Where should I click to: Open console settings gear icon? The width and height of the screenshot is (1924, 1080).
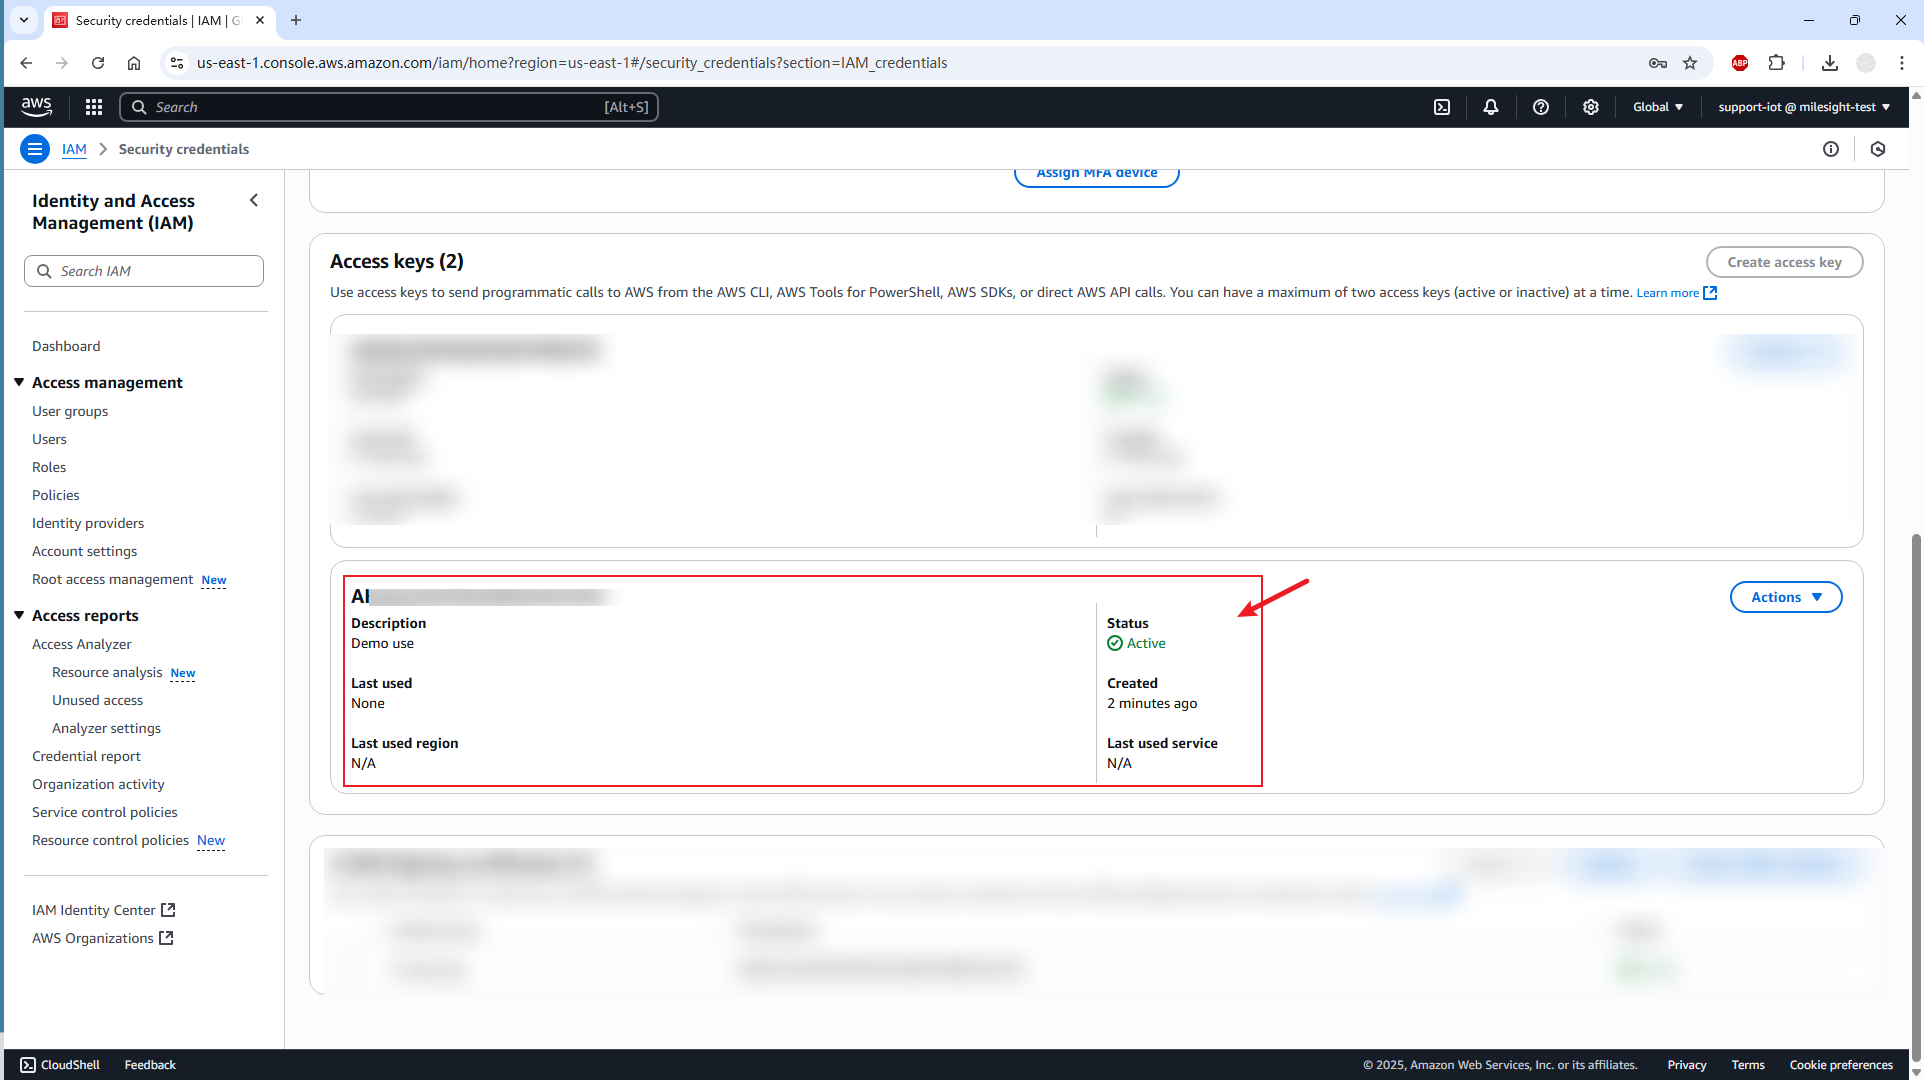tap(1591, 107)
